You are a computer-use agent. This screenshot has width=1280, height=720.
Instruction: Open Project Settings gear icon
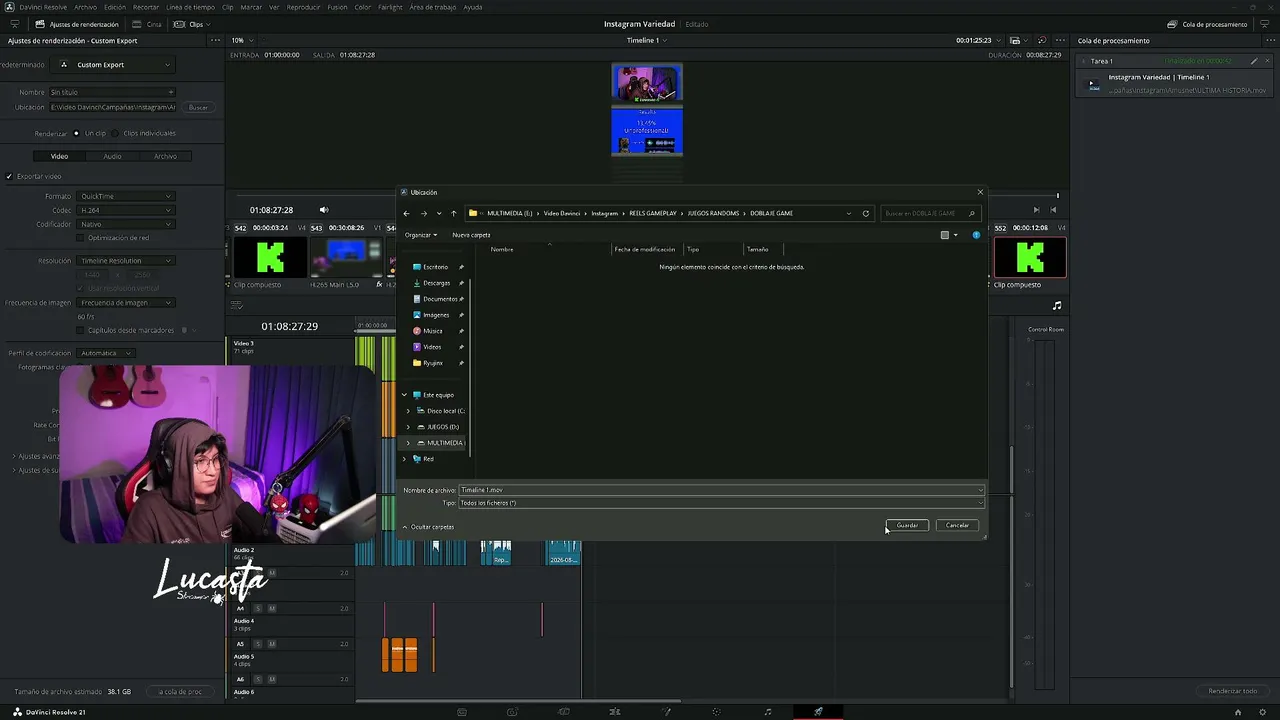1262,712
